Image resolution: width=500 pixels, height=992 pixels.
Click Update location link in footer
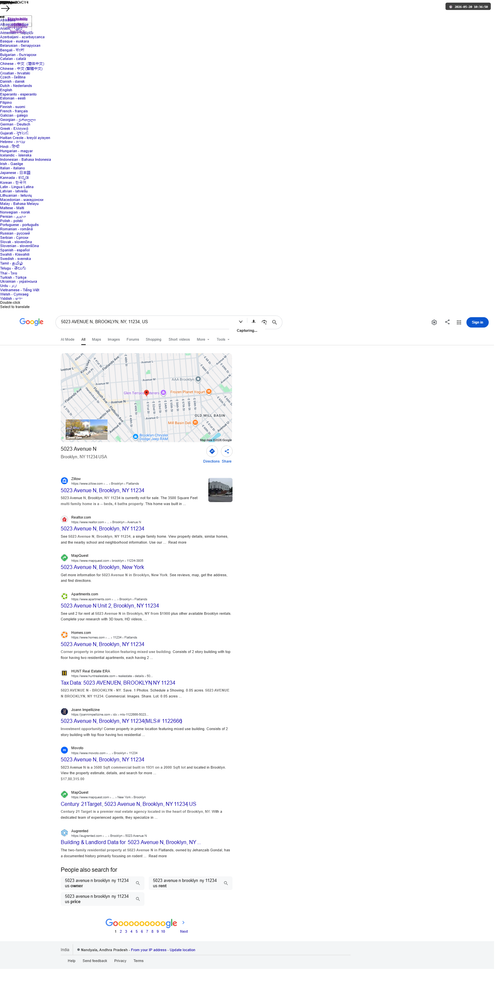click(182, 950)
